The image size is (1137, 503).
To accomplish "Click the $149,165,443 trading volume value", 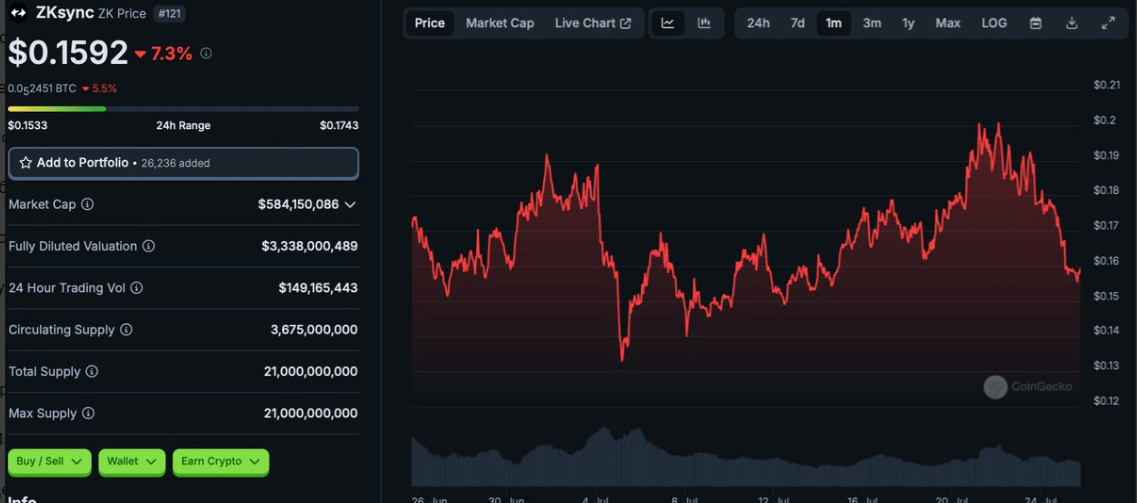I will [318, 288].
